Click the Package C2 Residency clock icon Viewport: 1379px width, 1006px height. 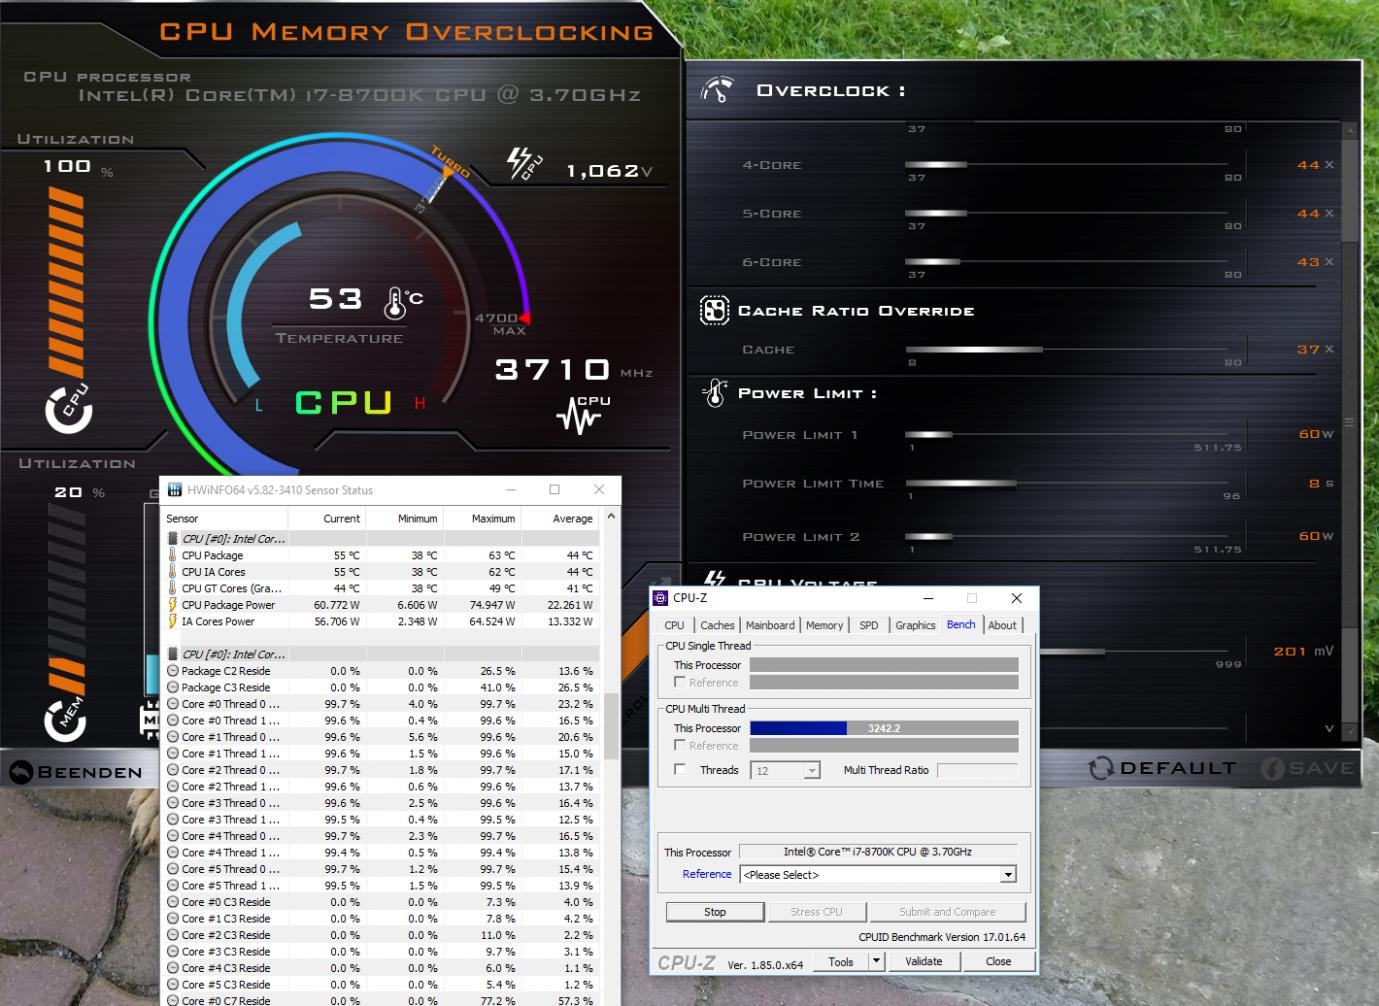click(x=173, y=671)
